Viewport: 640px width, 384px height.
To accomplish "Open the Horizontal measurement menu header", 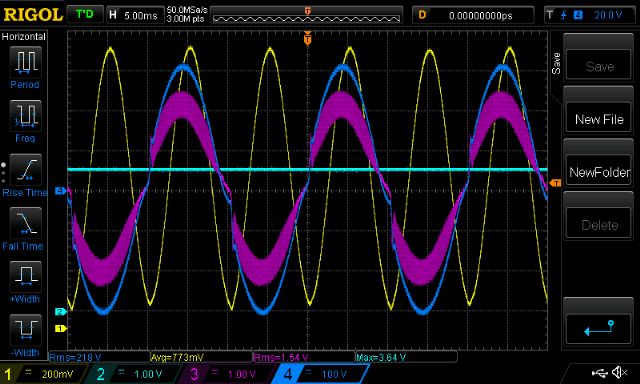I will tap(24, 37).
